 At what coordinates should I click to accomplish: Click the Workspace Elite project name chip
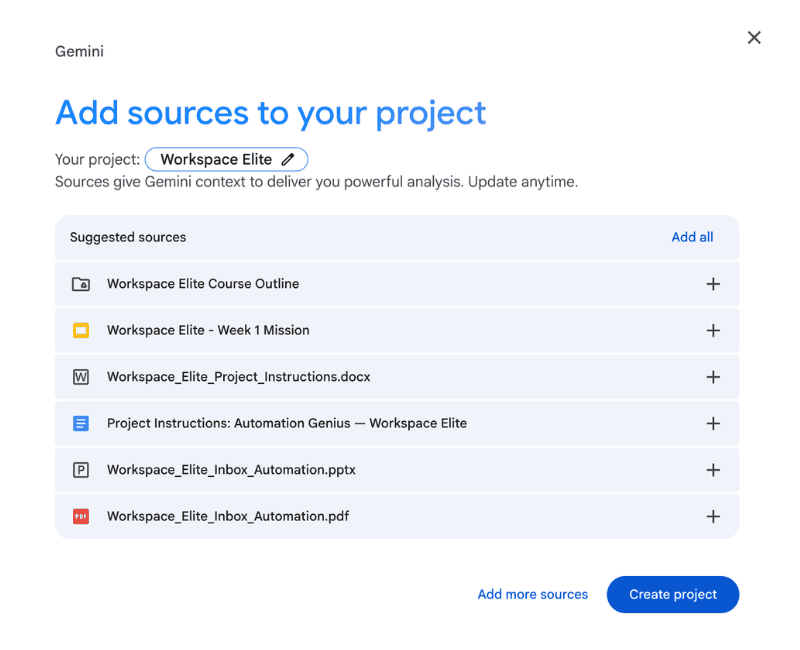coord(227,159)
